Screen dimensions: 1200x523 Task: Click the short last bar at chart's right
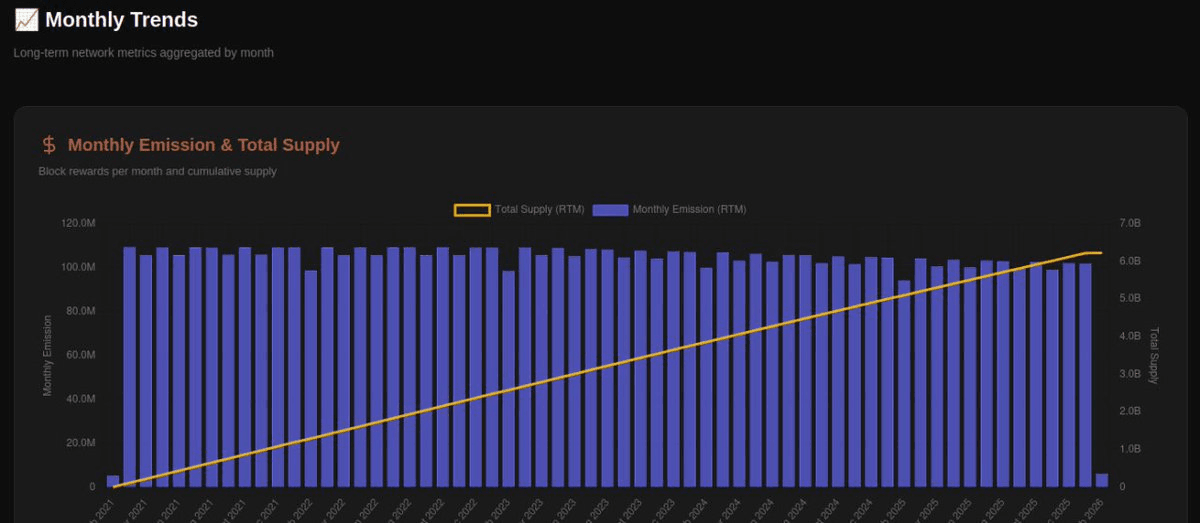coord(1102,480)
